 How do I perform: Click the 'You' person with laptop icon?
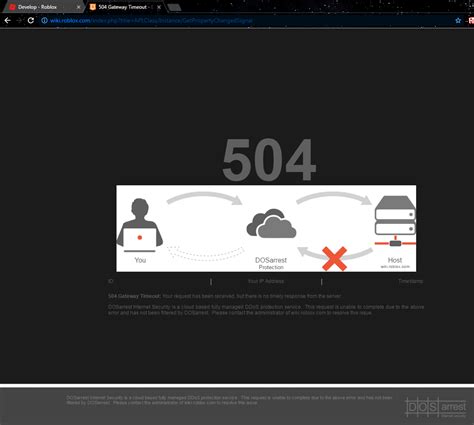[140, 225]
